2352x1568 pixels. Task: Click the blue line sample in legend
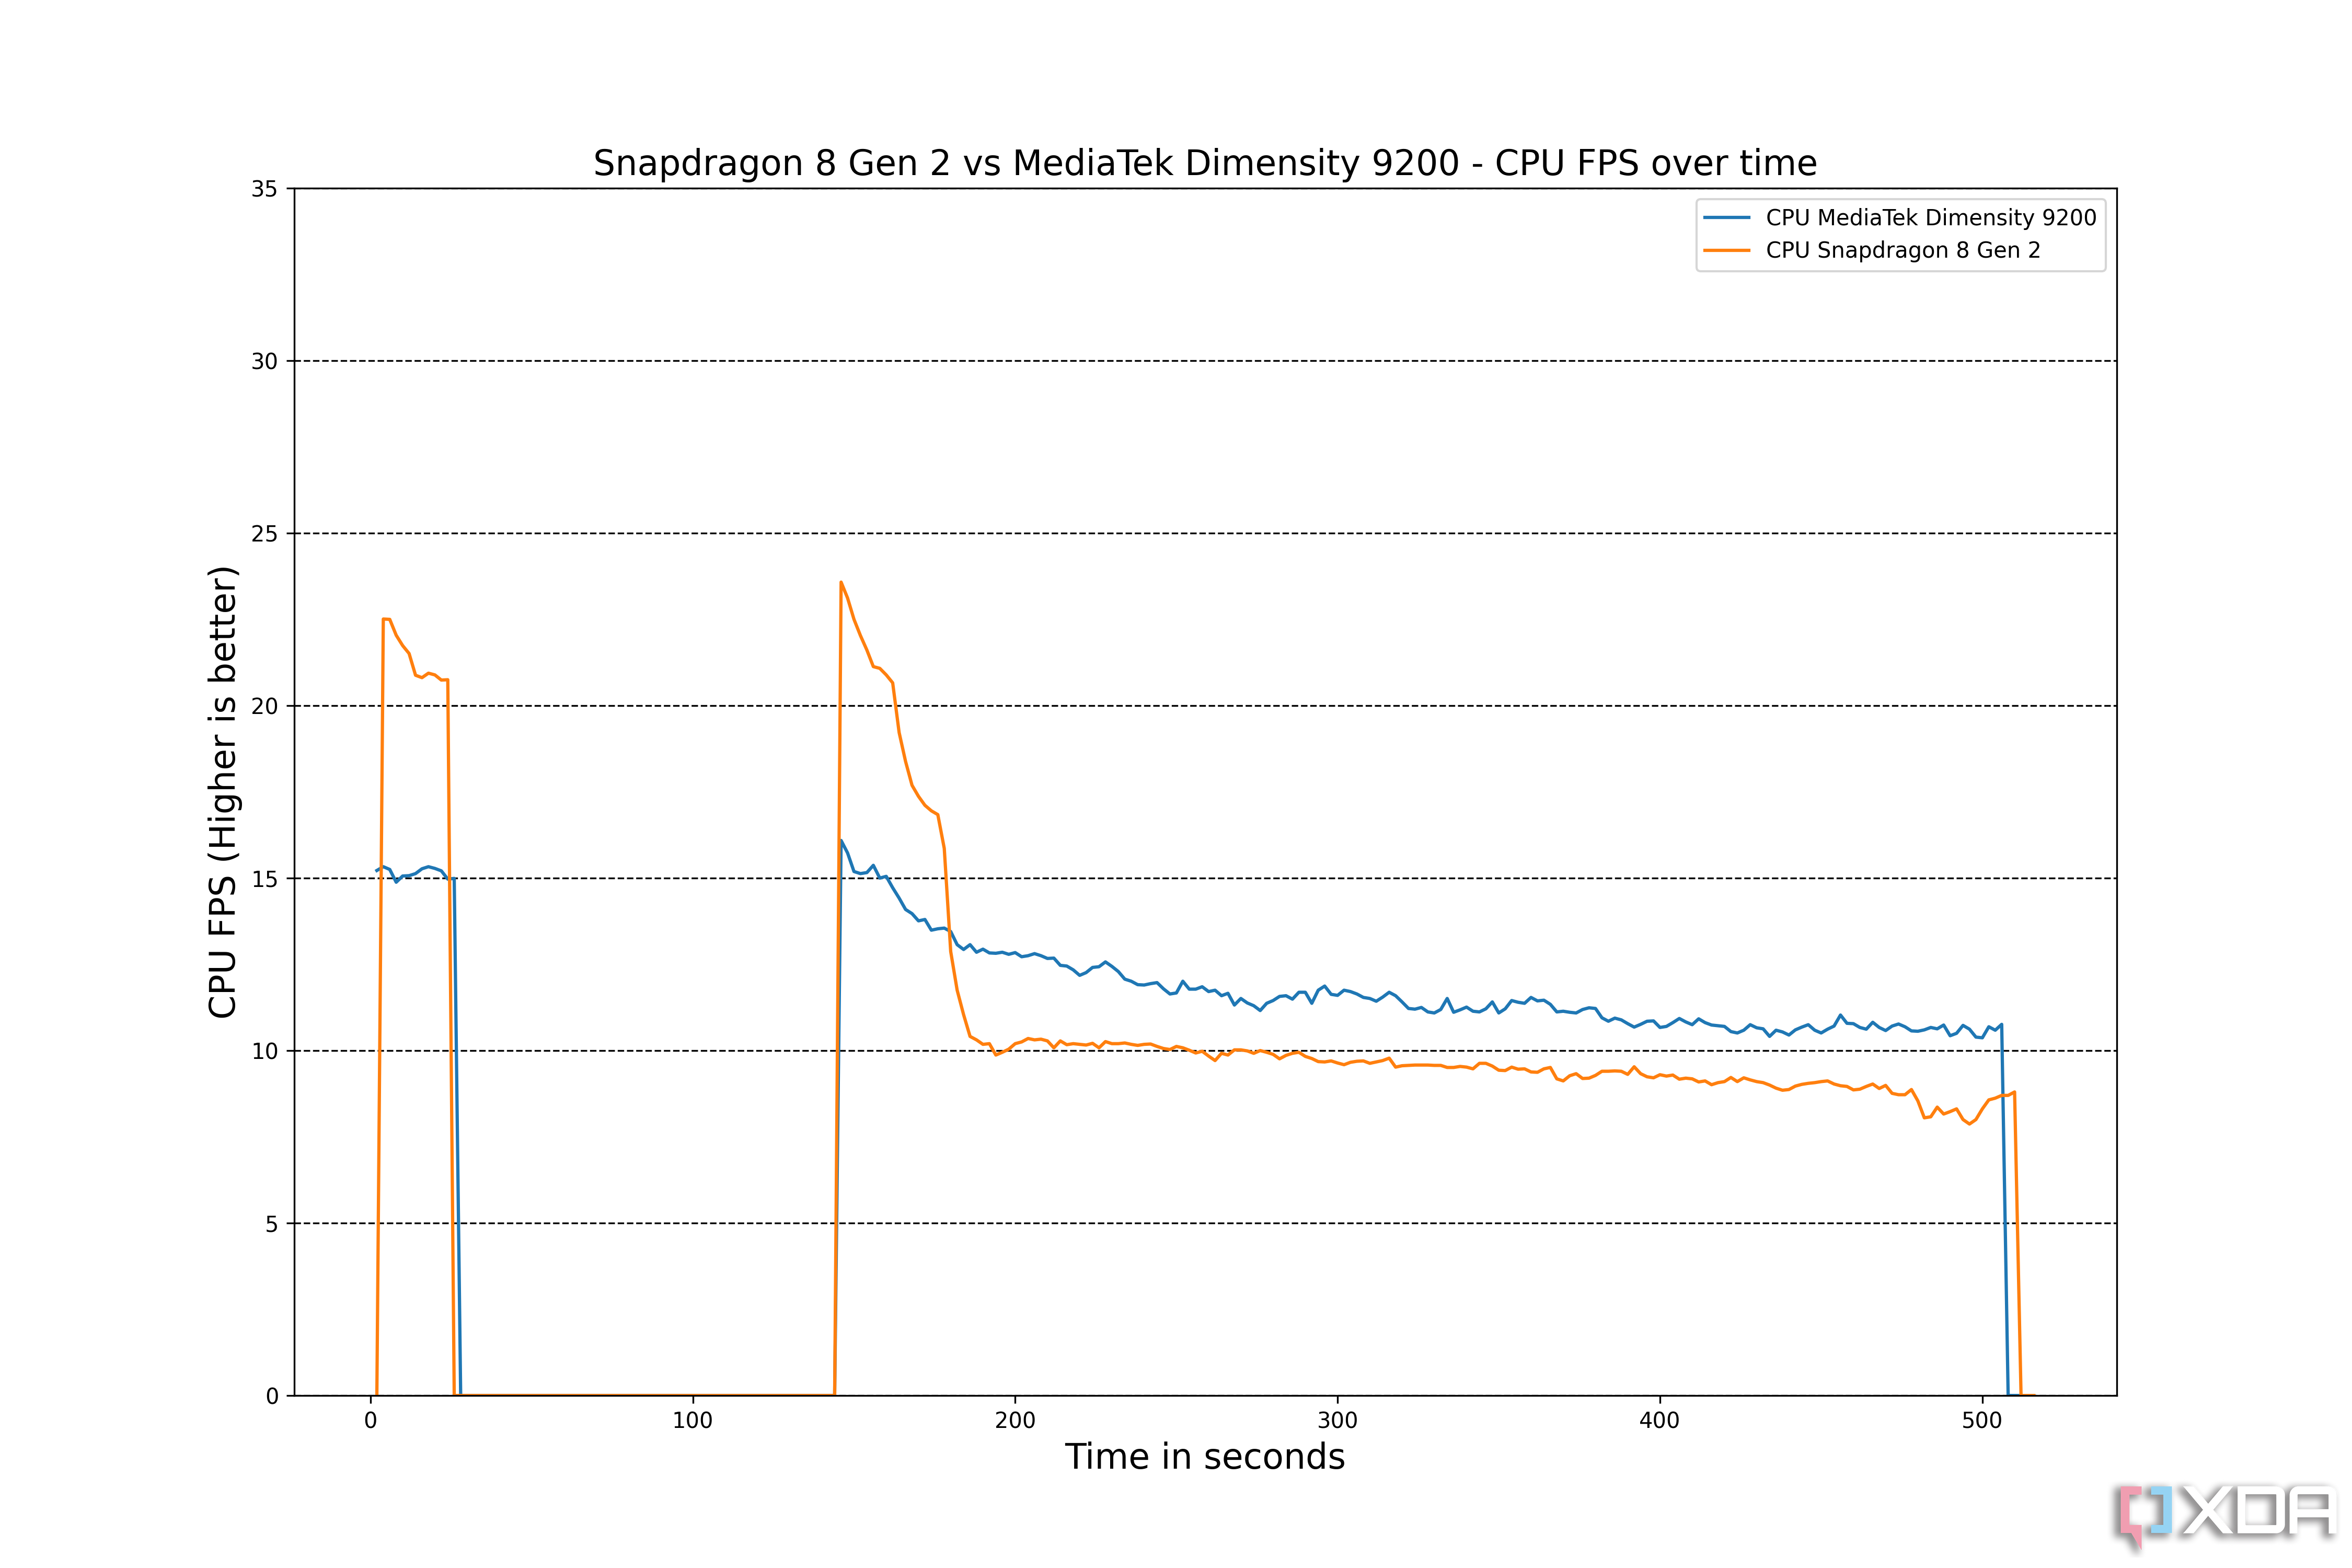1727,218
